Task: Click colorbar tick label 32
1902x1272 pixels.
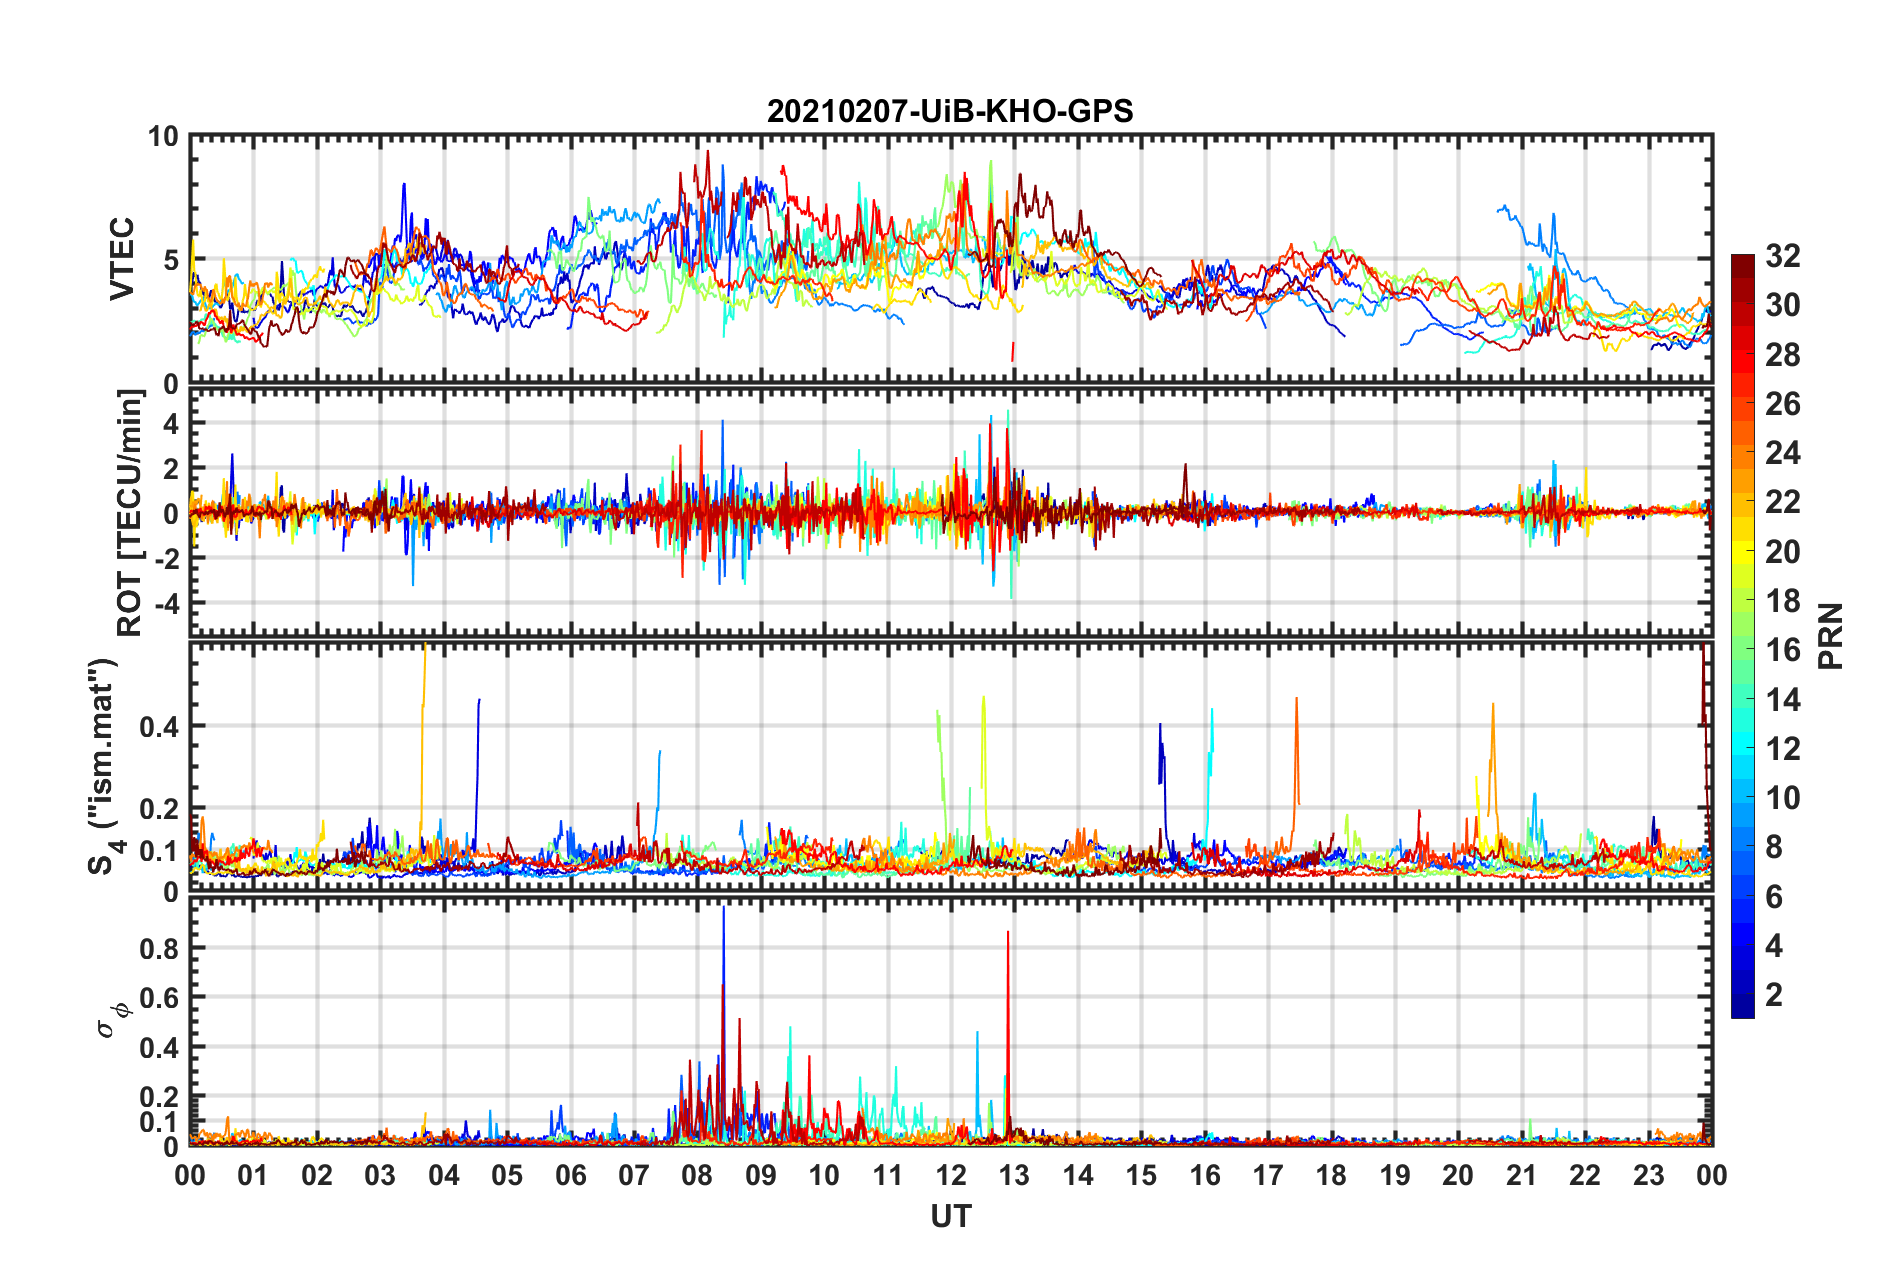Action: 1782,256
